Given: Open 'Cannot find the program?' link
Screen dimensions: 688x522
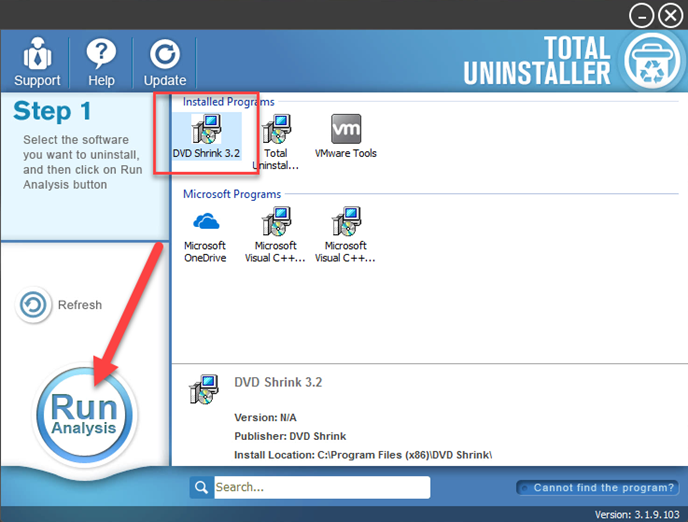Looking at the screenshot, I should 598,488.
